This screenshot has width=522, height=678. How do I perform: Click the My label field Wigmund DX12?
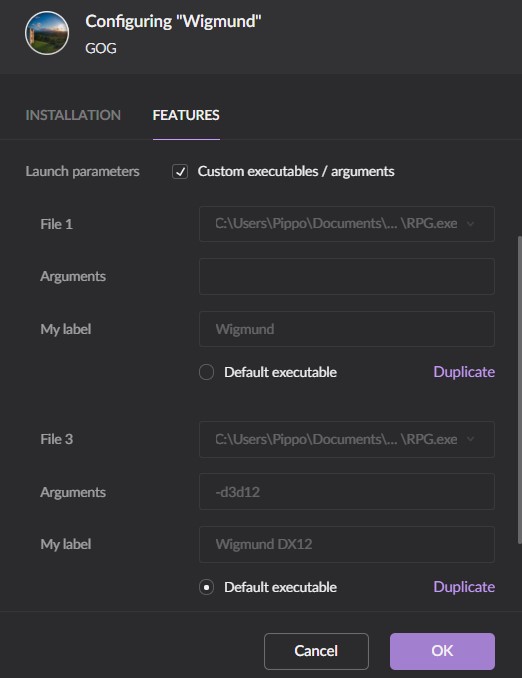coord(346,544)
